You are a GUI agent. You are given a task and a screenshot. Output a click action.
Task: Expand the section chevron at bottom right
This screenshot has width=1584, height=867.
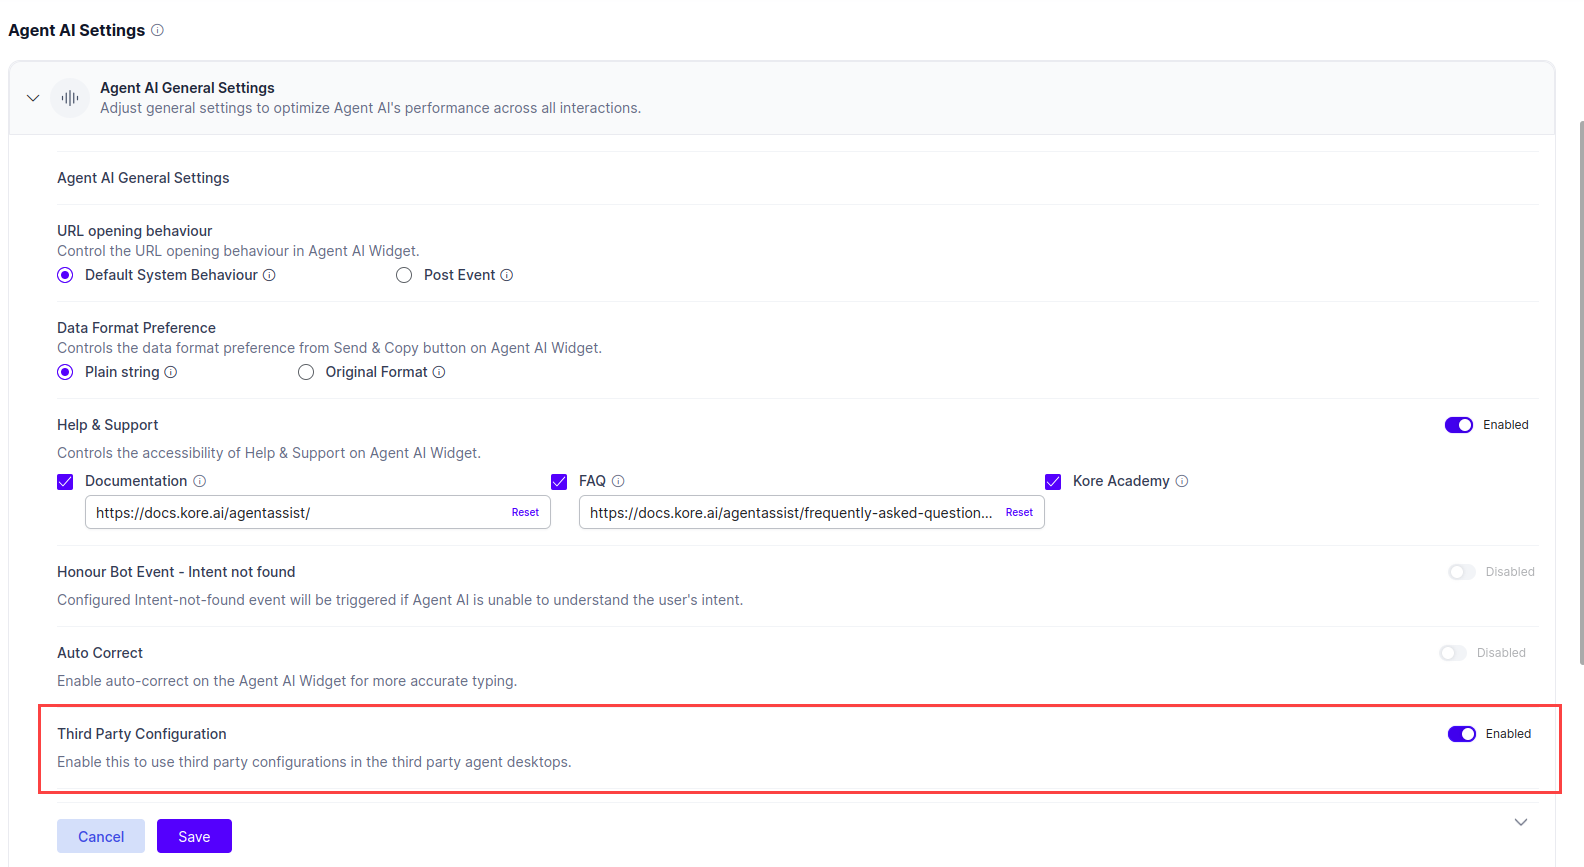(1520, 822)
